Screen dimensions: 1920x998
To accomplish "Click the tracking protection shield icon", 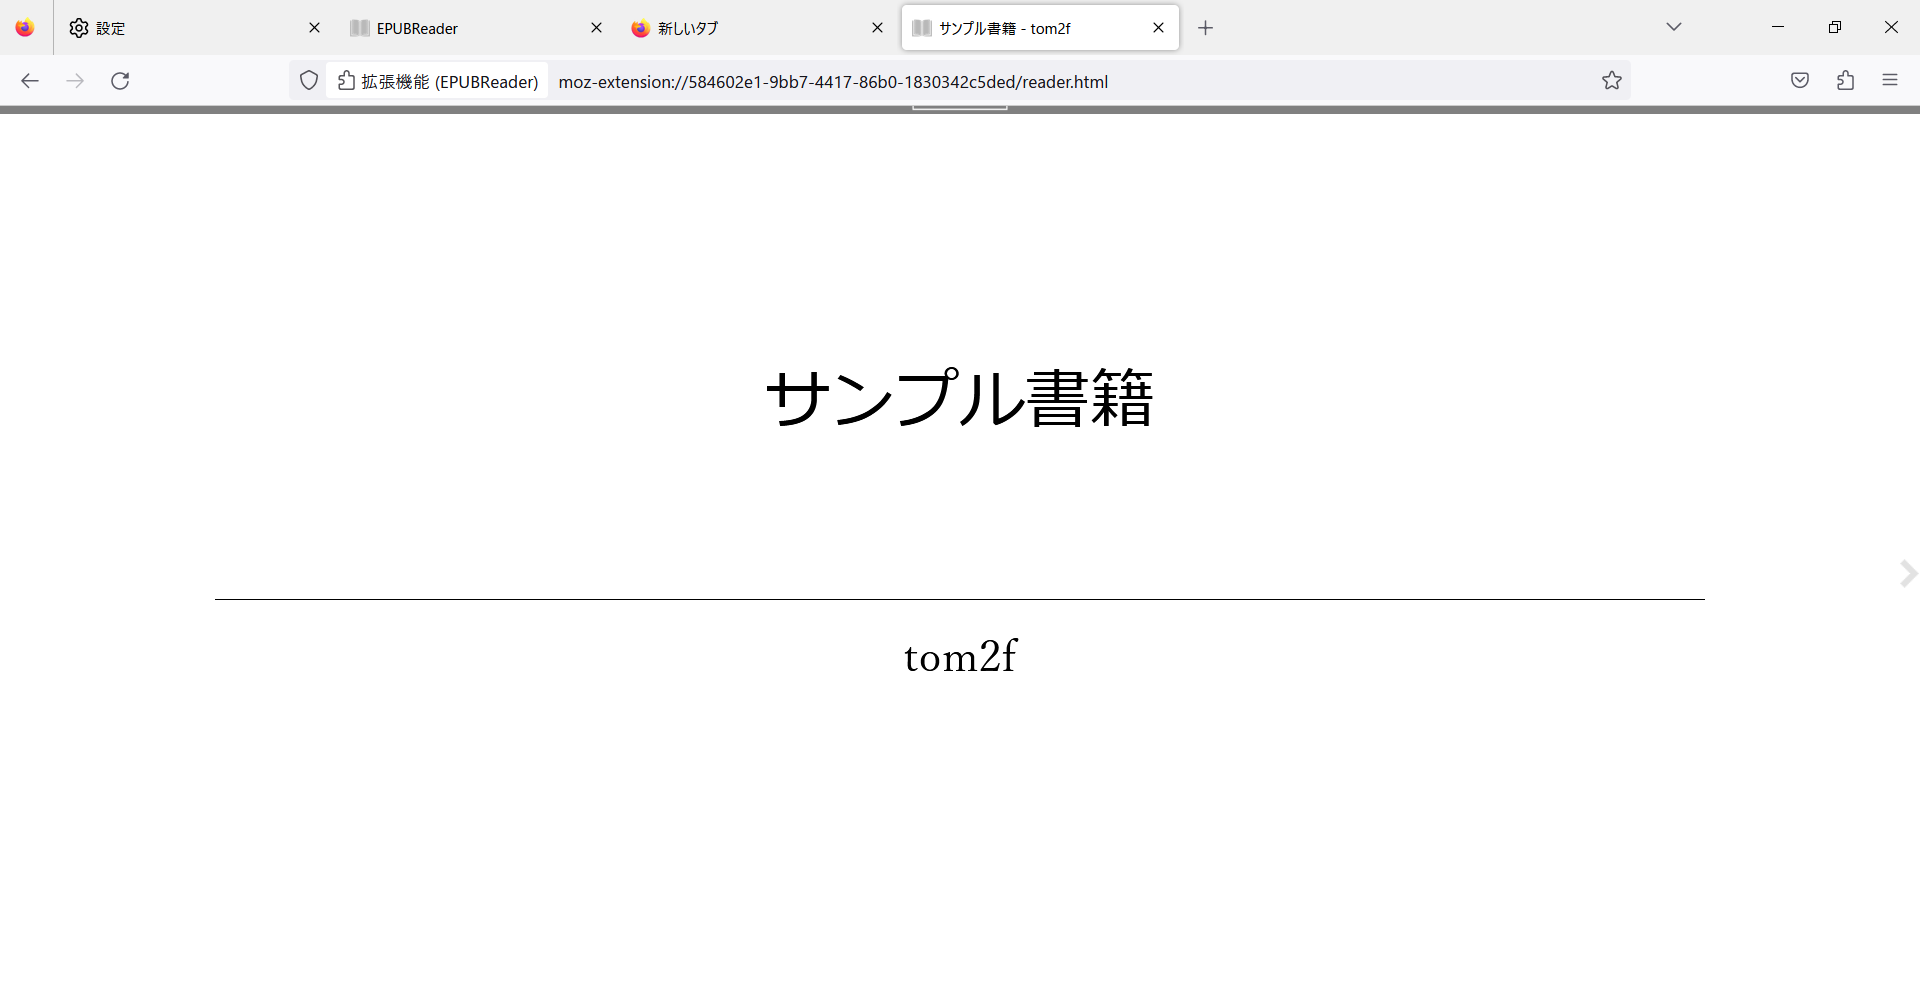I will (x=308, y=81).
